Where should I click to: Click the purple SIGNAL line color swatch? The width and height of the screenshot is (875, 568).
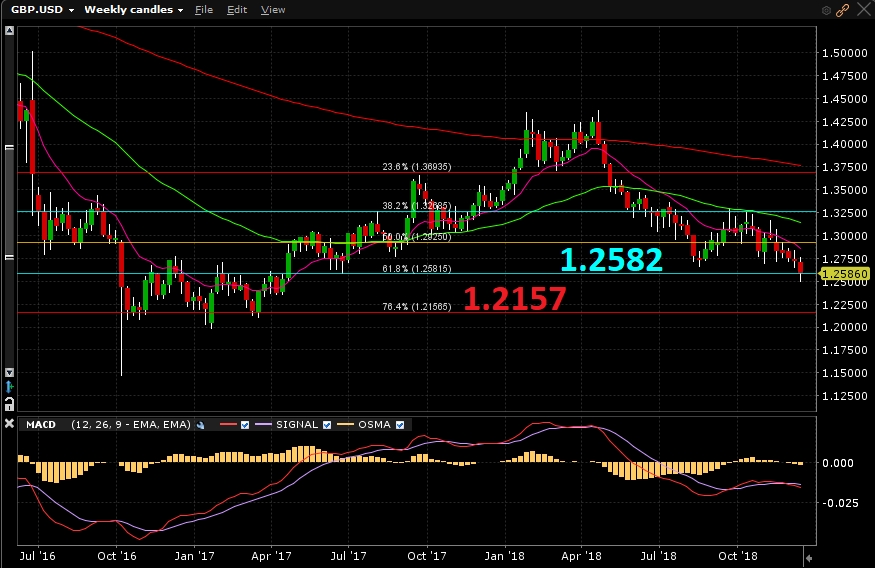tap(263, 425)
